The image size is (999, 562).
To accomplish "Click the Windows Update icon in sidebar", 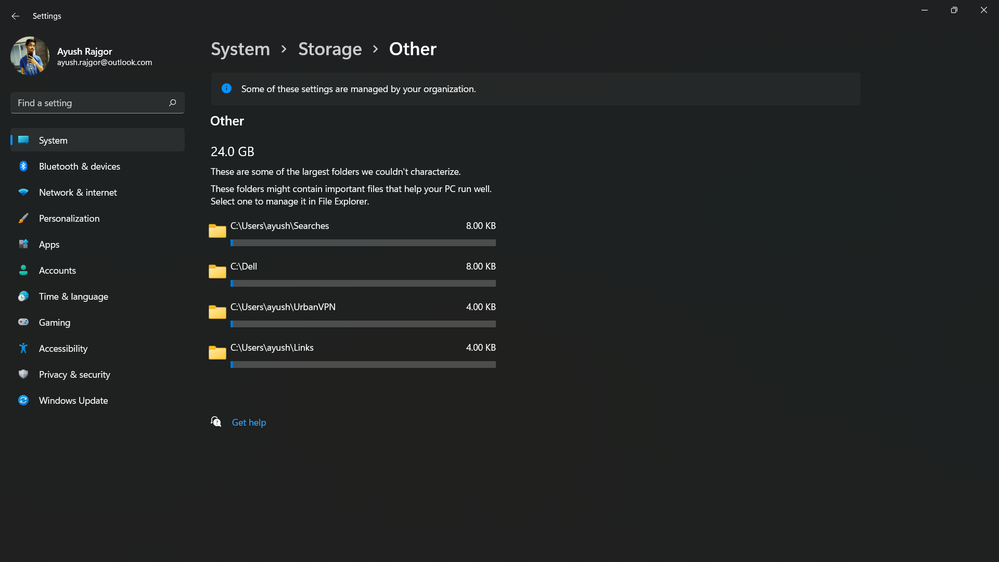I will pos(23,401).
